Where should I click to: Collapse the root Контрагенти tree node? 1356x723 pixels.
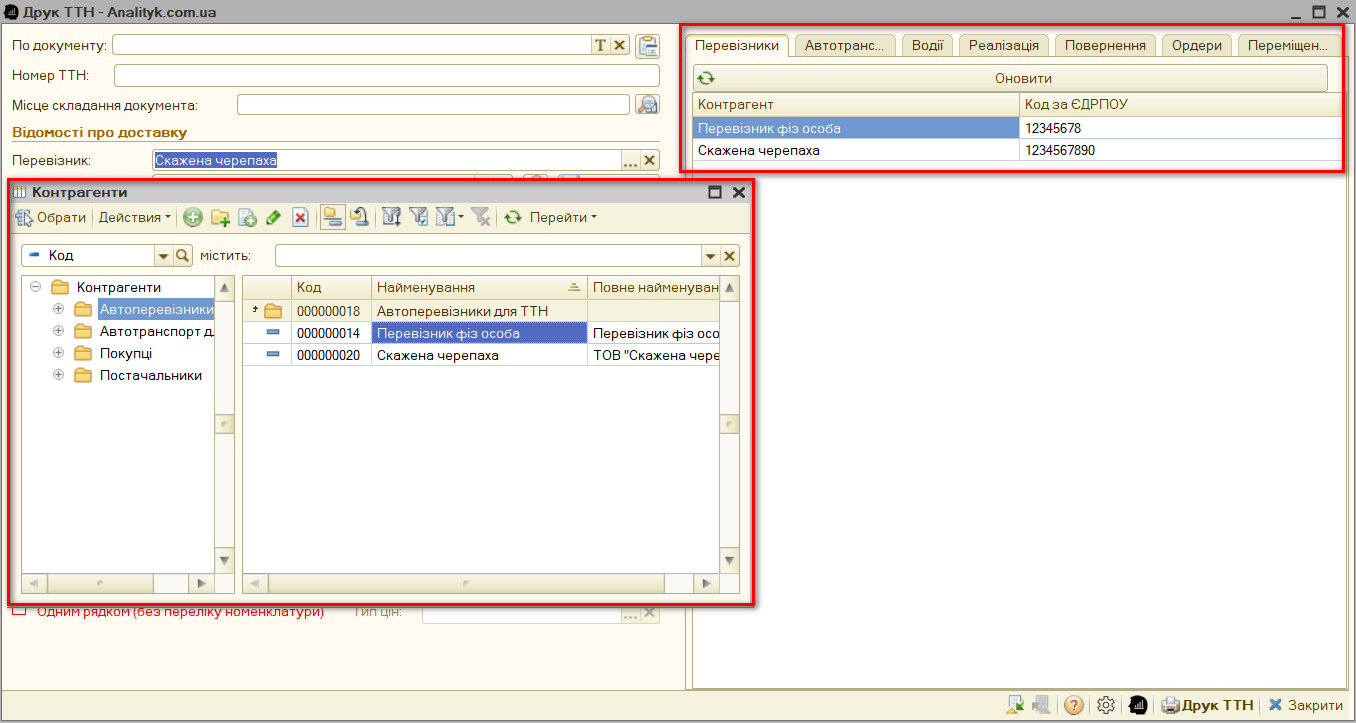(35, 287)
